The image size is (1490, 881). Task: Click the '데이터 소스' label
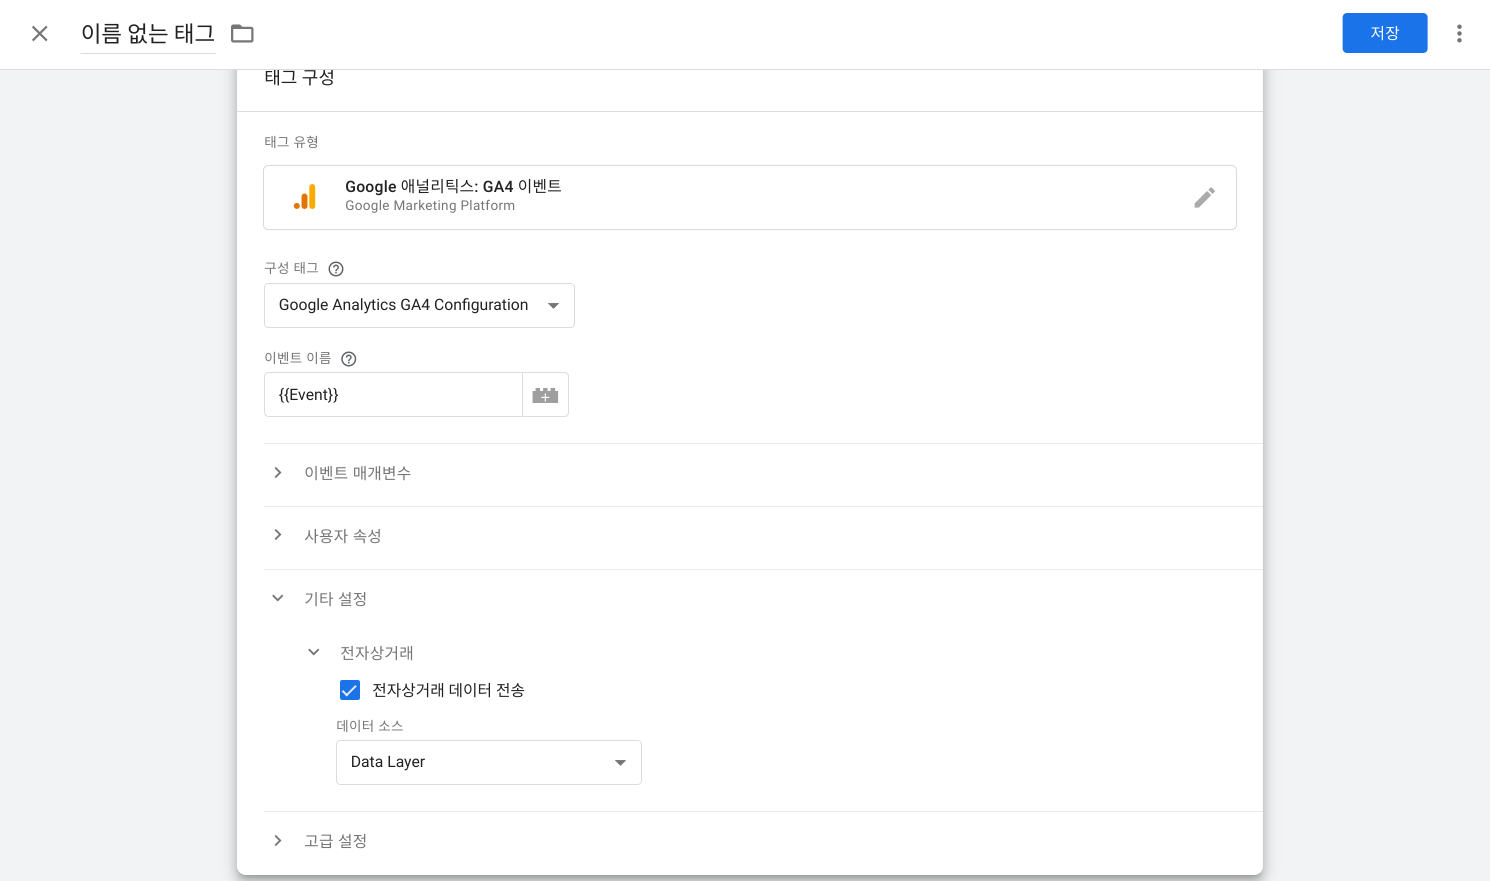pyautogui.click(x=370, y=726)
